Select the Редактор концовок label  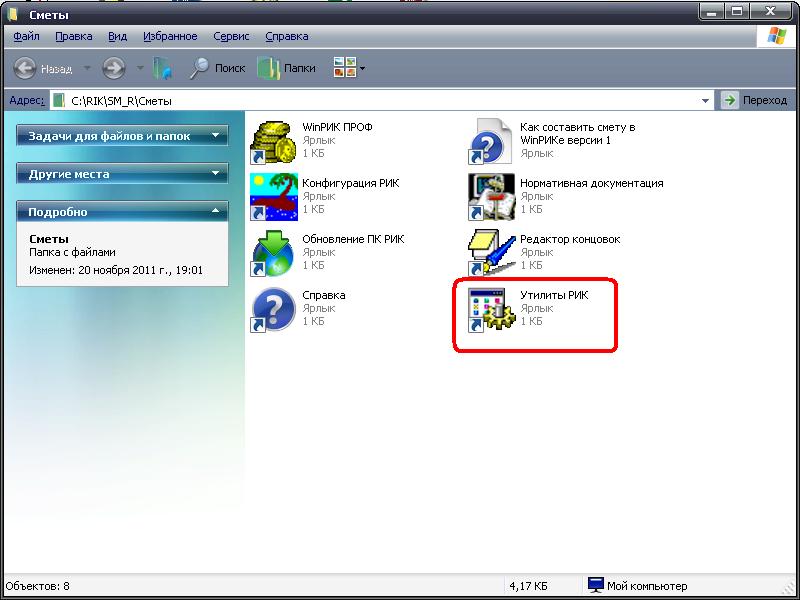pyautogui.click(x=570, y=239)
